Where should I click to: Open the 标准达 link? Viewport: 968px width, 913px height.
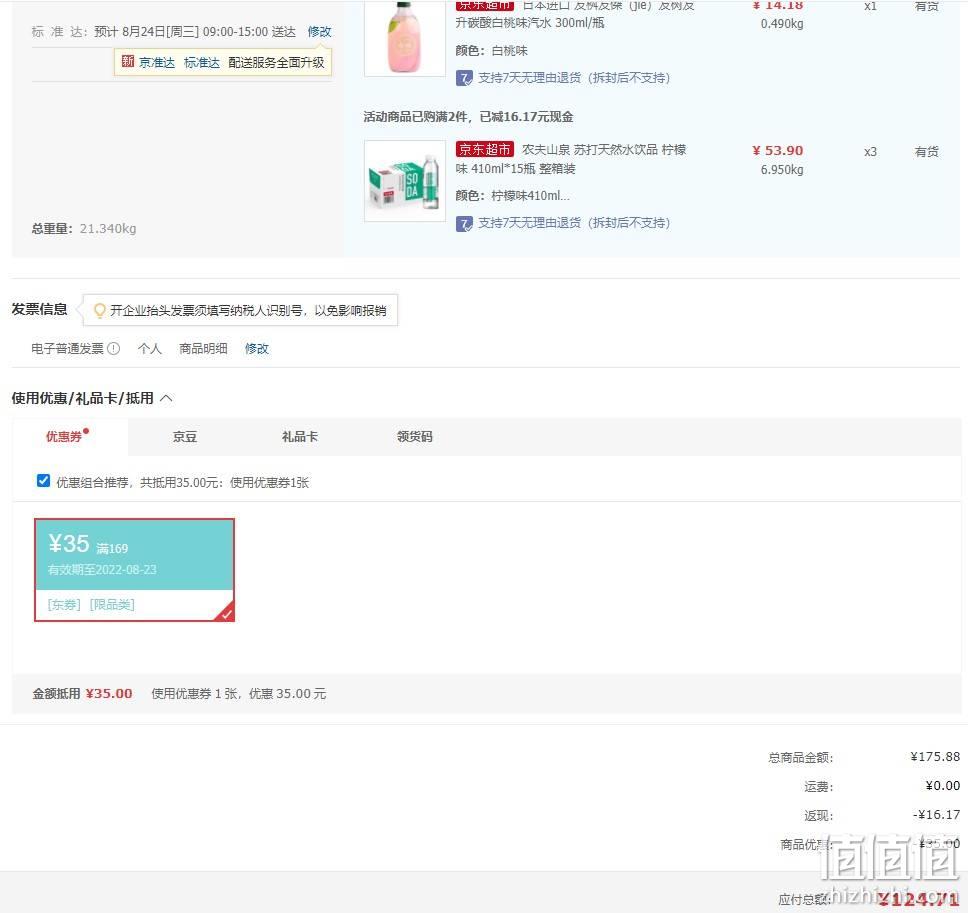(202, 62)
